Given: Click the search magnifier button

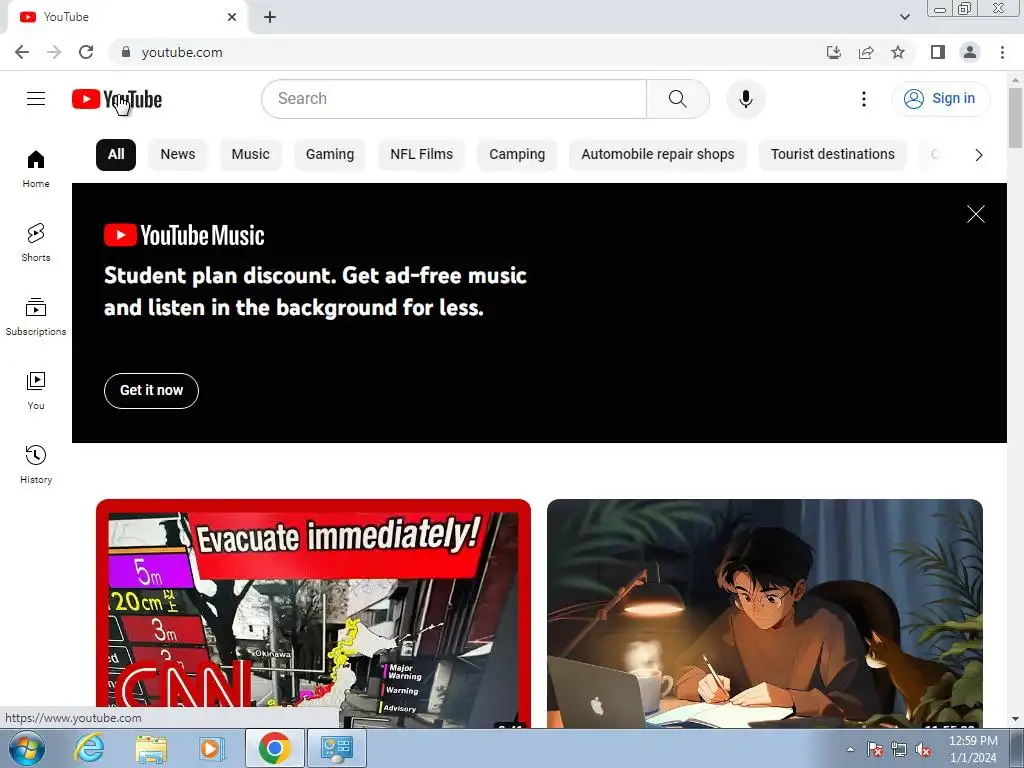Looking at the screenshot, I should click(x=678, y=99).
